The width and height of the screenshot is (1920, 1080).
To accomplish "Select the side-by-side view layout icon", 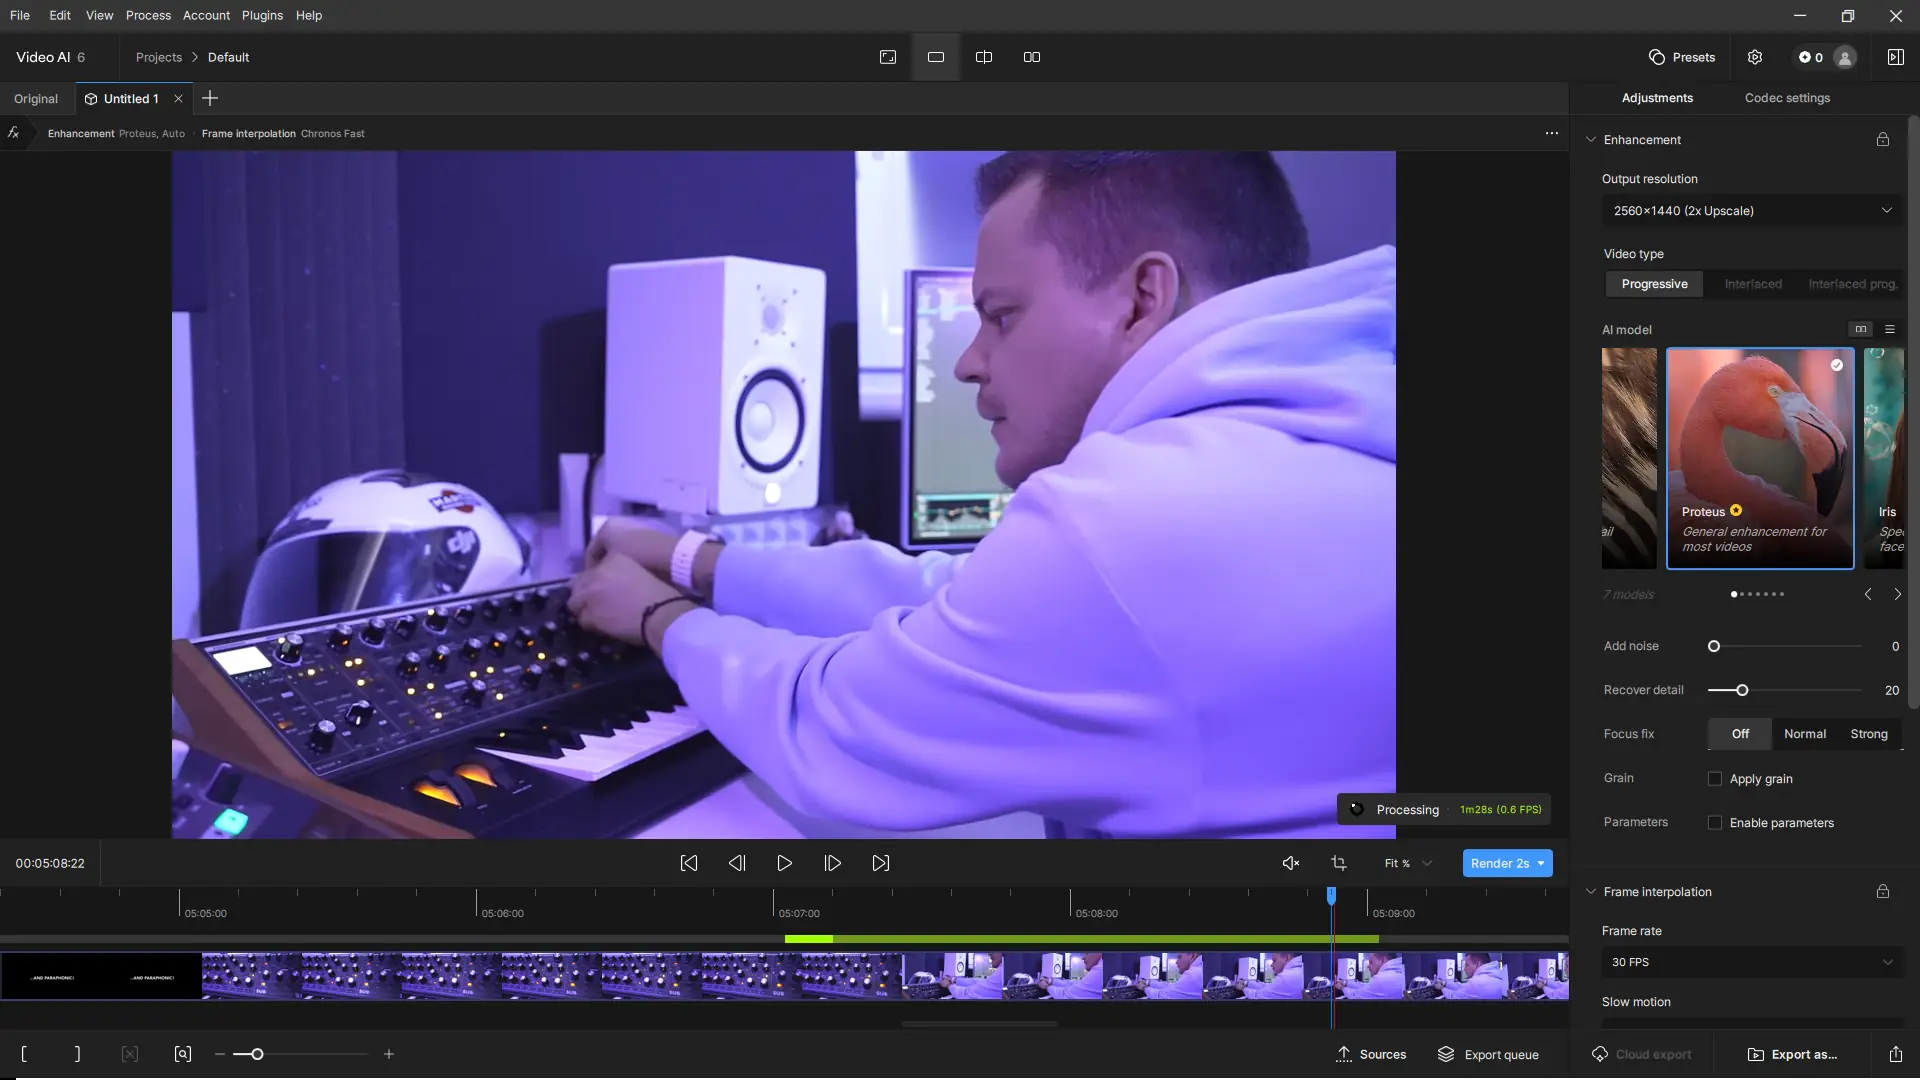I will click(x=1032, y=57).
